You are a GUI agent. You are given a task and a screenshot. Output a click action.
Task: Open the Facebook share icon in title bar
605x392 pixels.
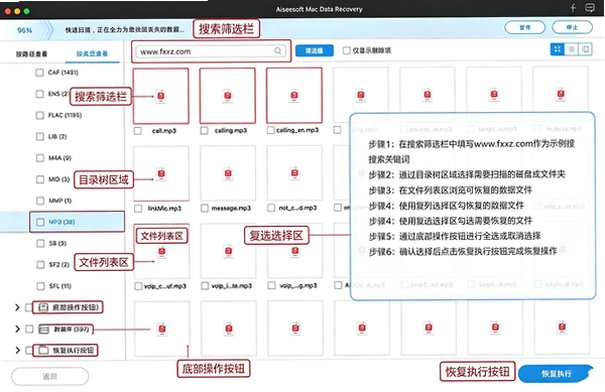pos(573,8)
